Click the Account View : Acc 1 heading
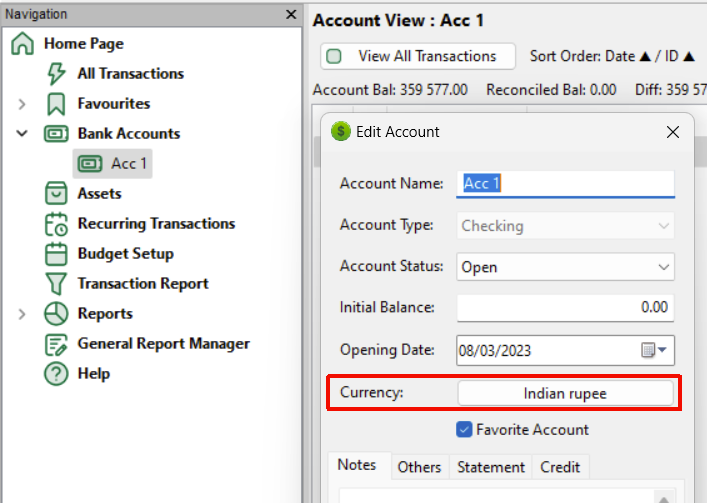This screenshot has height=503, width=707. click(399, 20)
